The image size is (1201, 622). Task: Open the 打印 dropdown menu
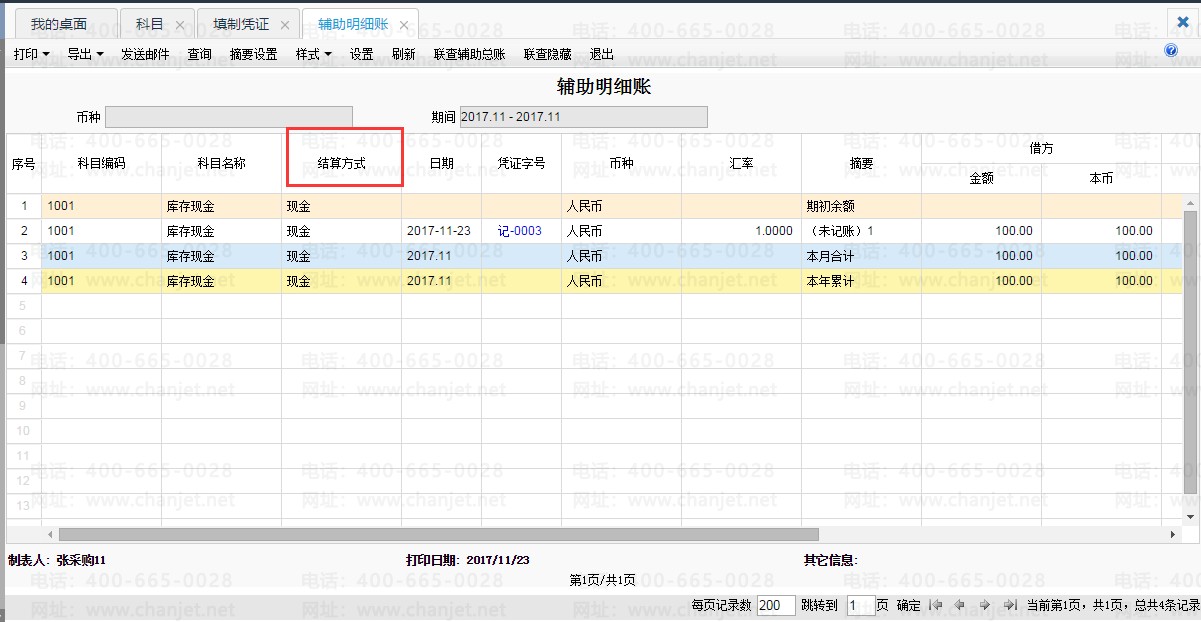pos(31,54)
